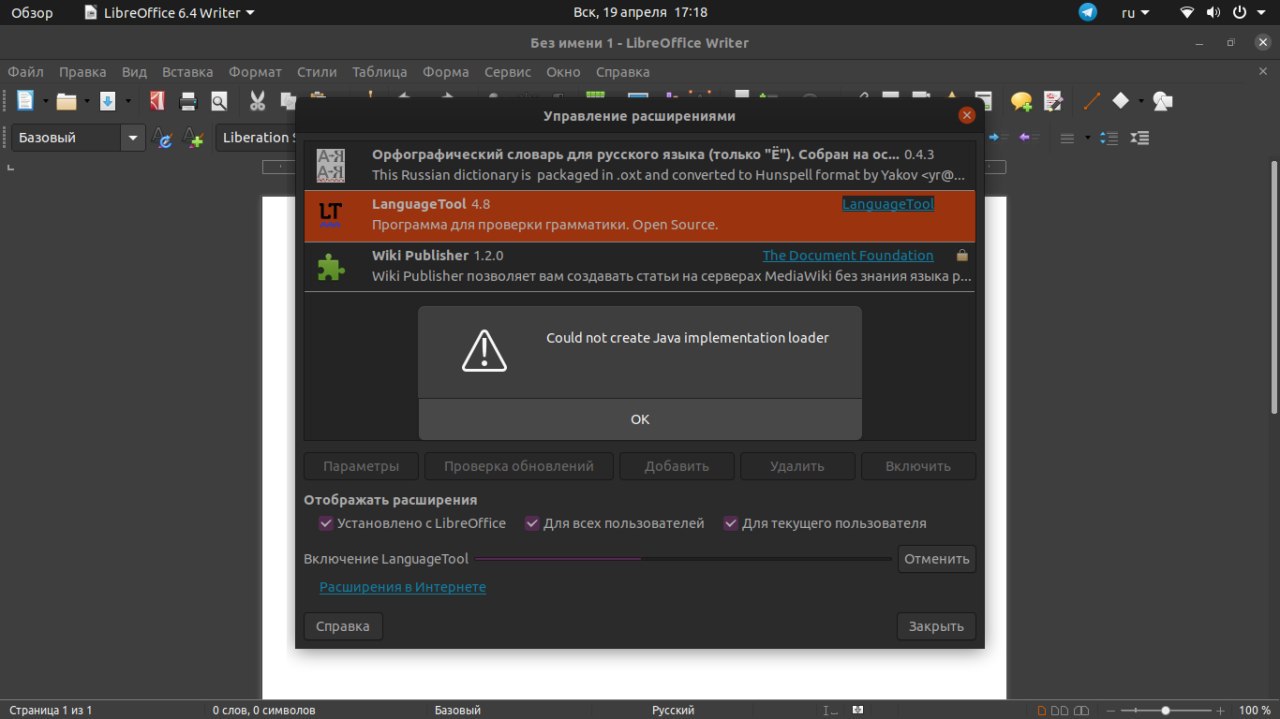Click the Отменить button
The width and height of the screenshot is (1280, 719).
coord(936,559)
